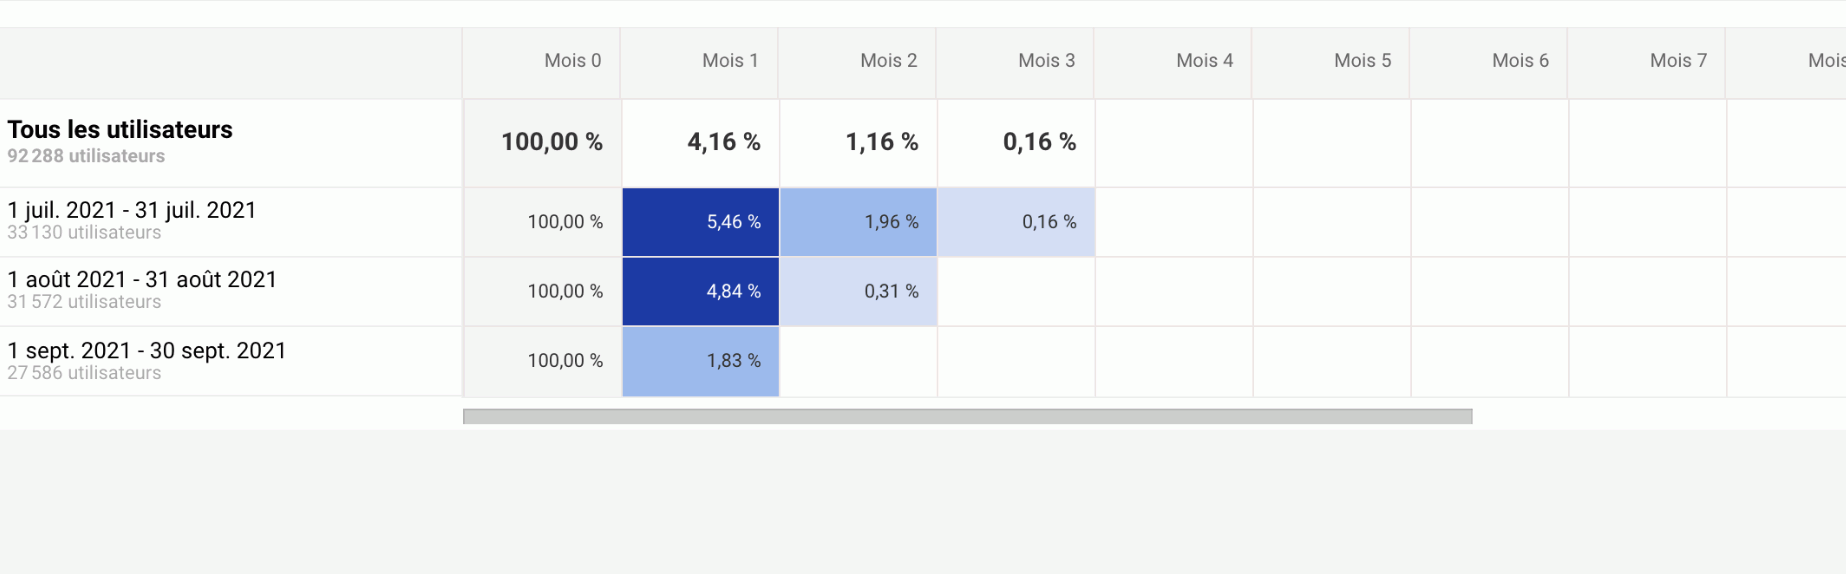Select the "Mois 1" column header

730,61
